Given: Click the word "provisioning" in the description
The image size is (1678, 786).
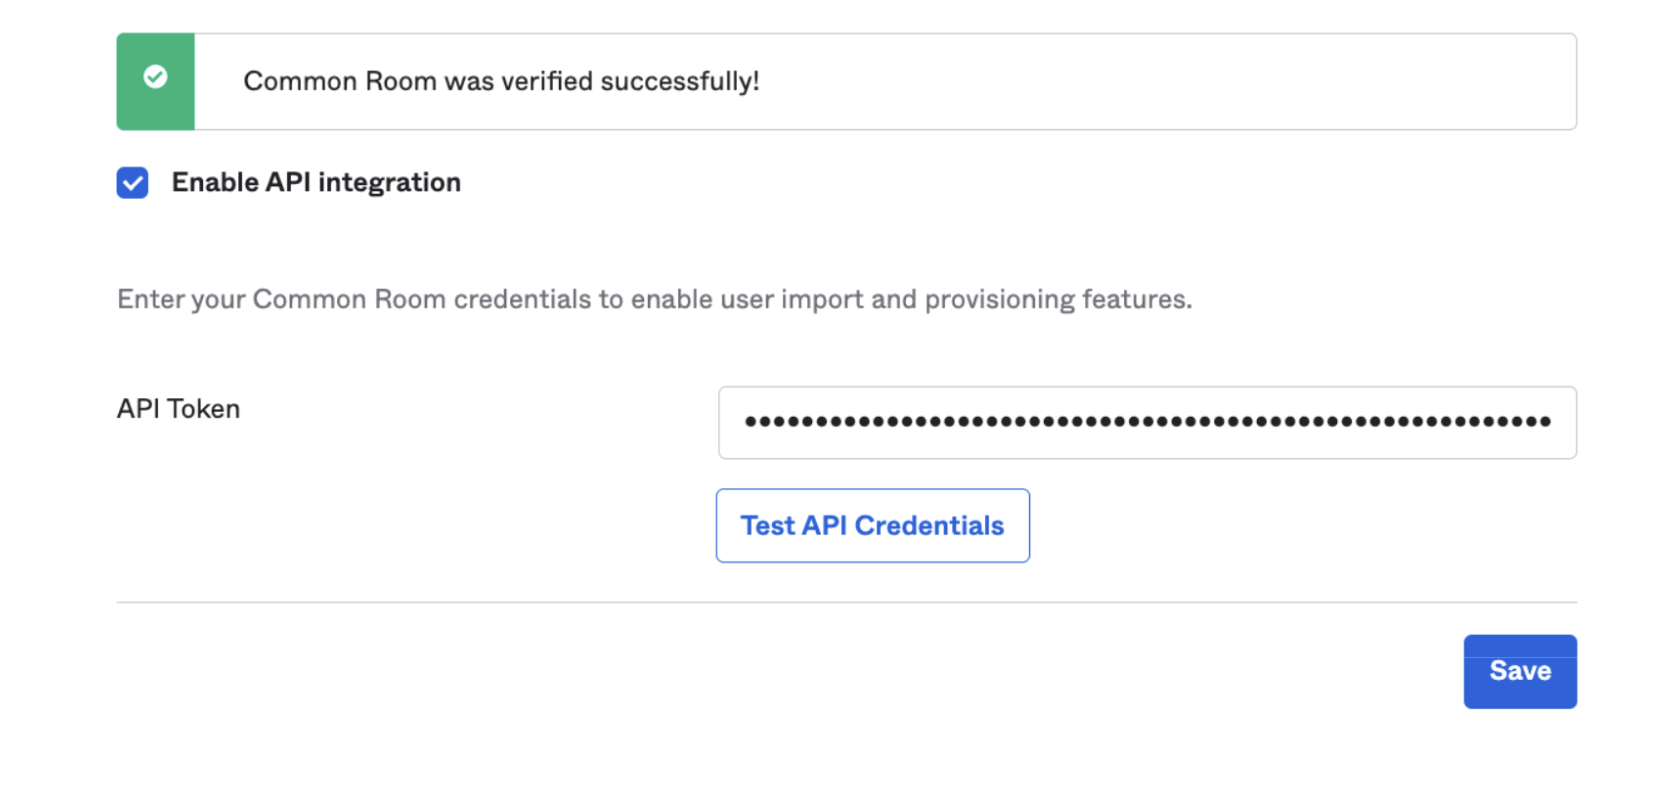Looking at the screenshot, I should [x=986, y=299].
